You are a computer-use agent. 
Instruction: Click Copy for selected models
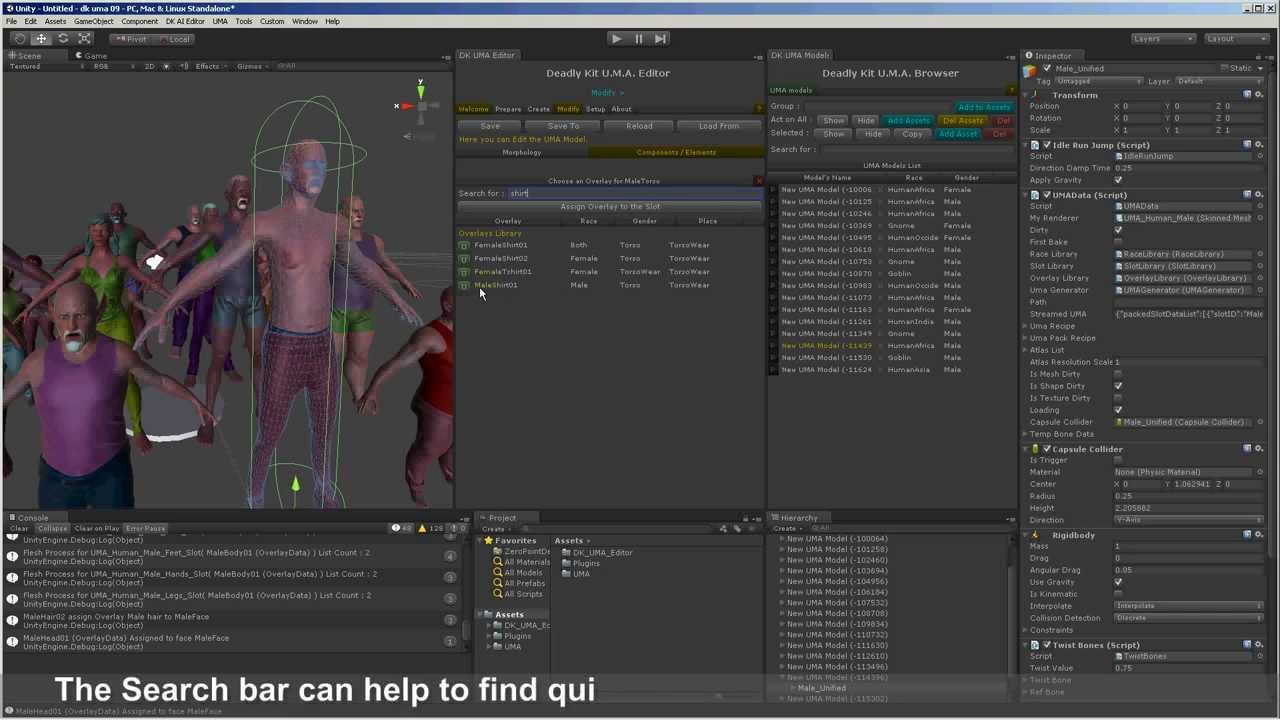click(912, 134)
